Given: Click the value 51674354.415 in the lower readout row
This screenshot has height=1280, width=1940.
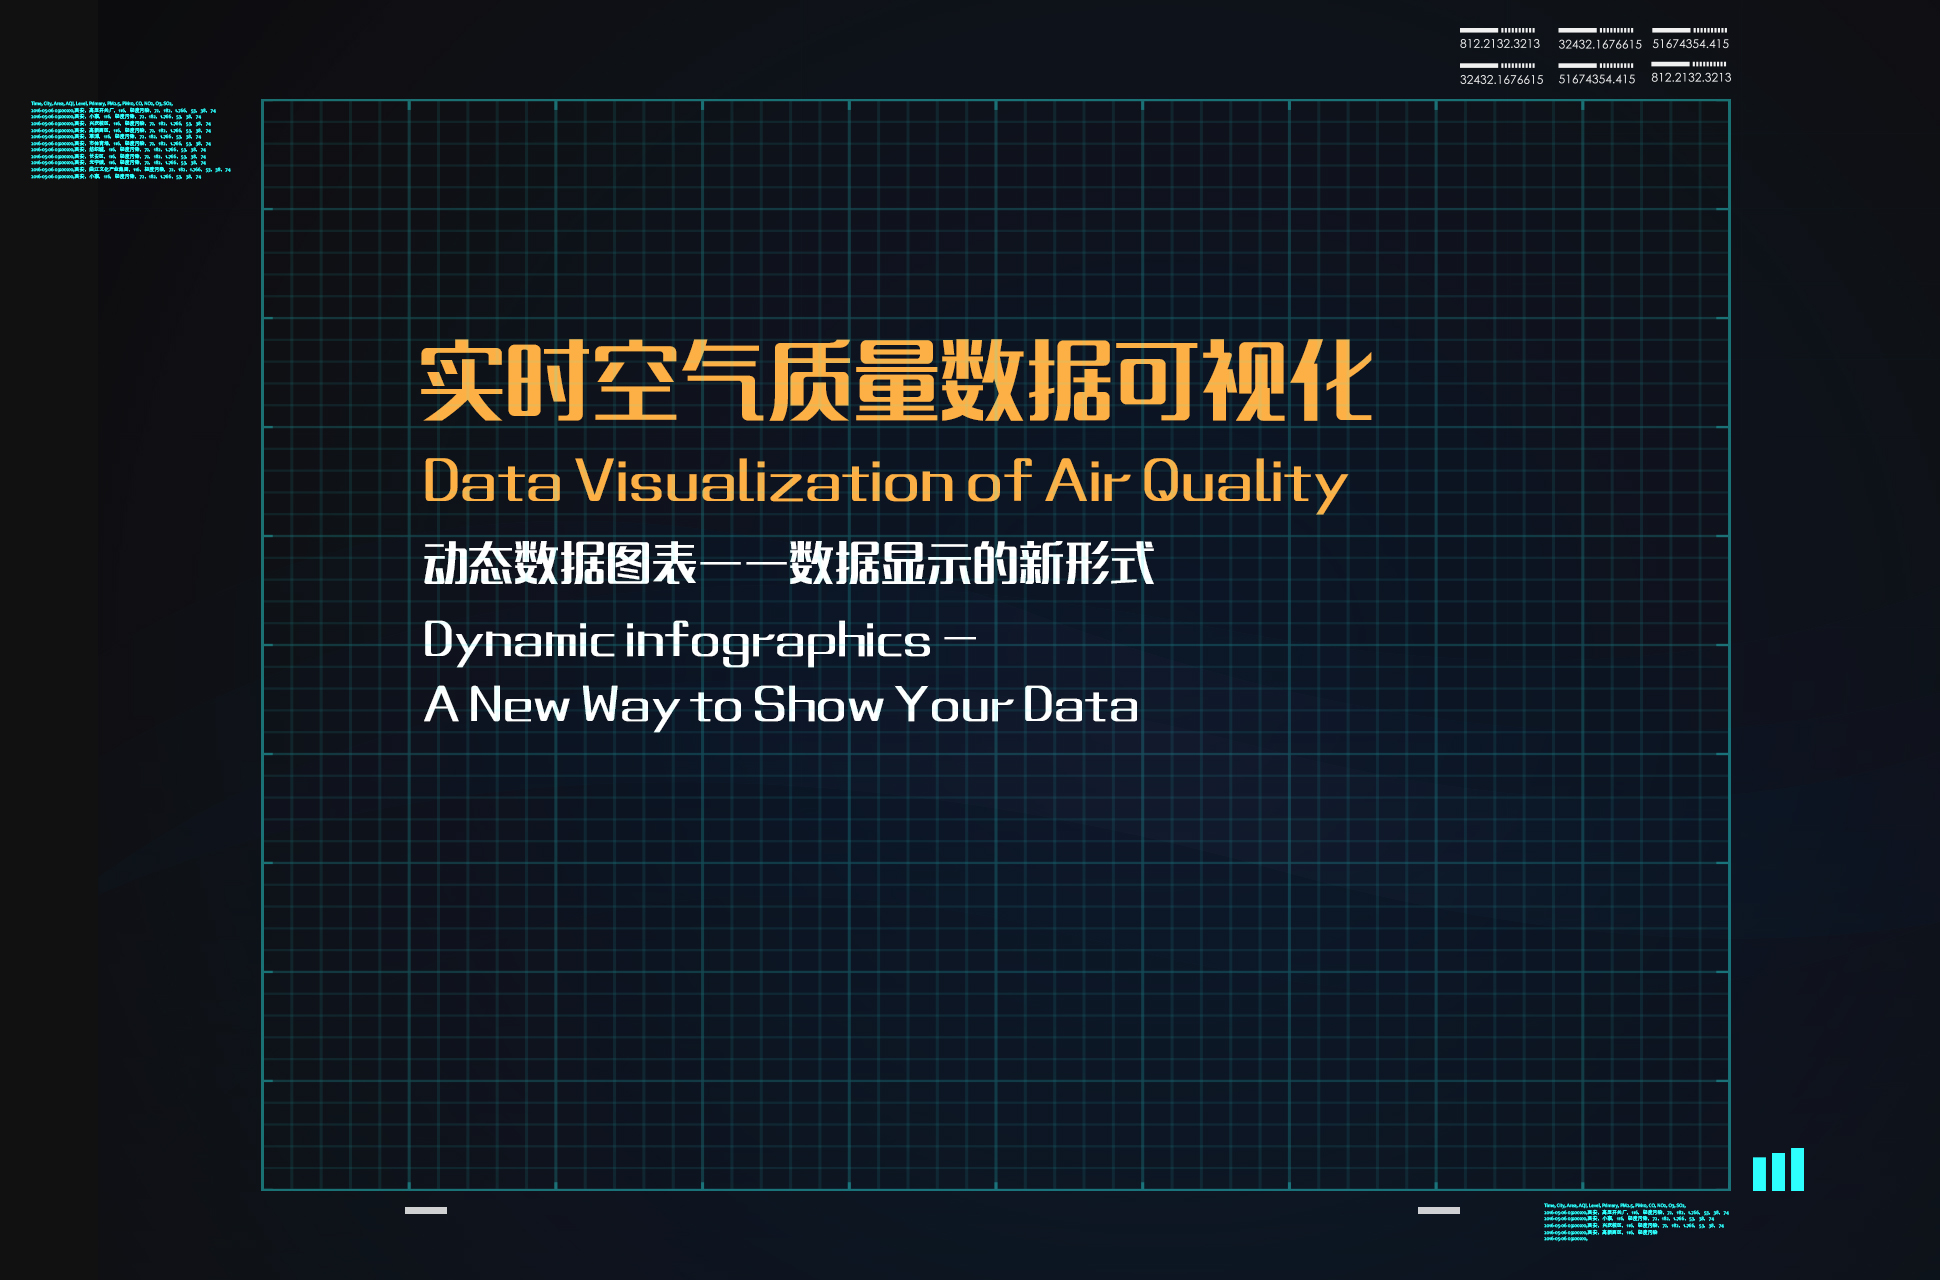Looking at the screenshot, I should (x=1597, y=79).
